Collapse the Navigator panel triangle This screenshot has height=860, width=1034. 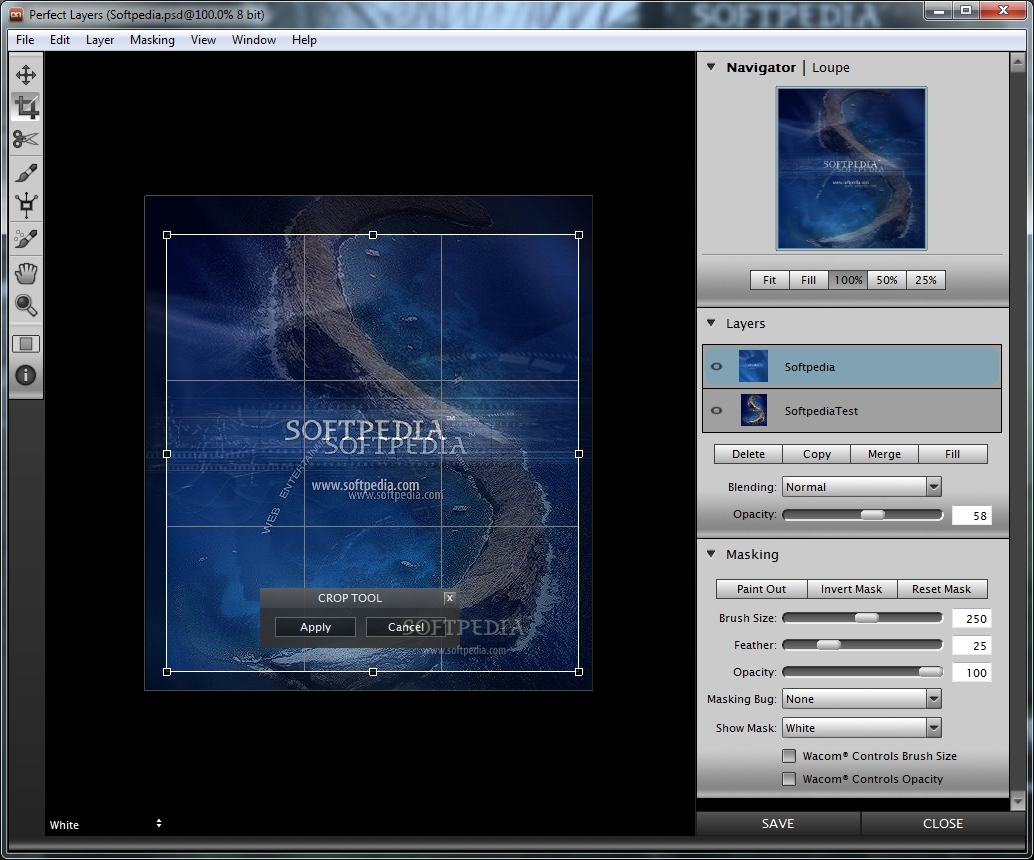[x=711, y=67]
